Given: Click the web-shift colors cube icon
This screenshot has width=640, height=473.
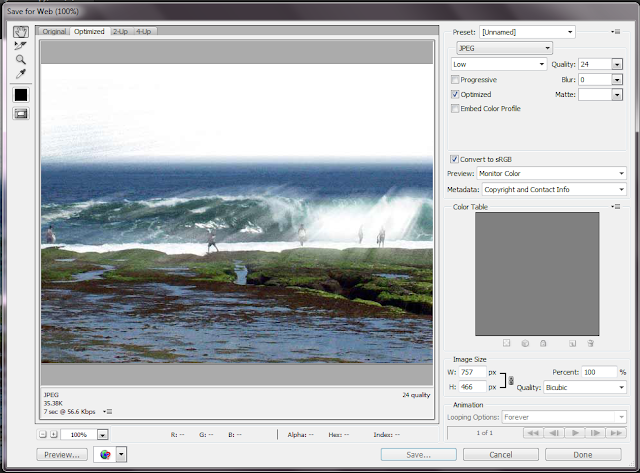Looking at the screenshot, I should pos(525,343).
